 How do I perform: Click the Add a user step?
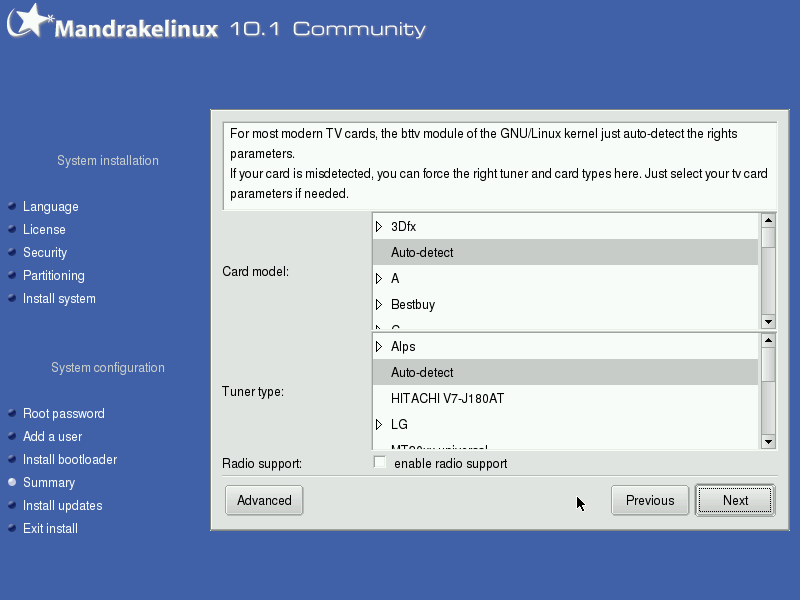[53, 437]
